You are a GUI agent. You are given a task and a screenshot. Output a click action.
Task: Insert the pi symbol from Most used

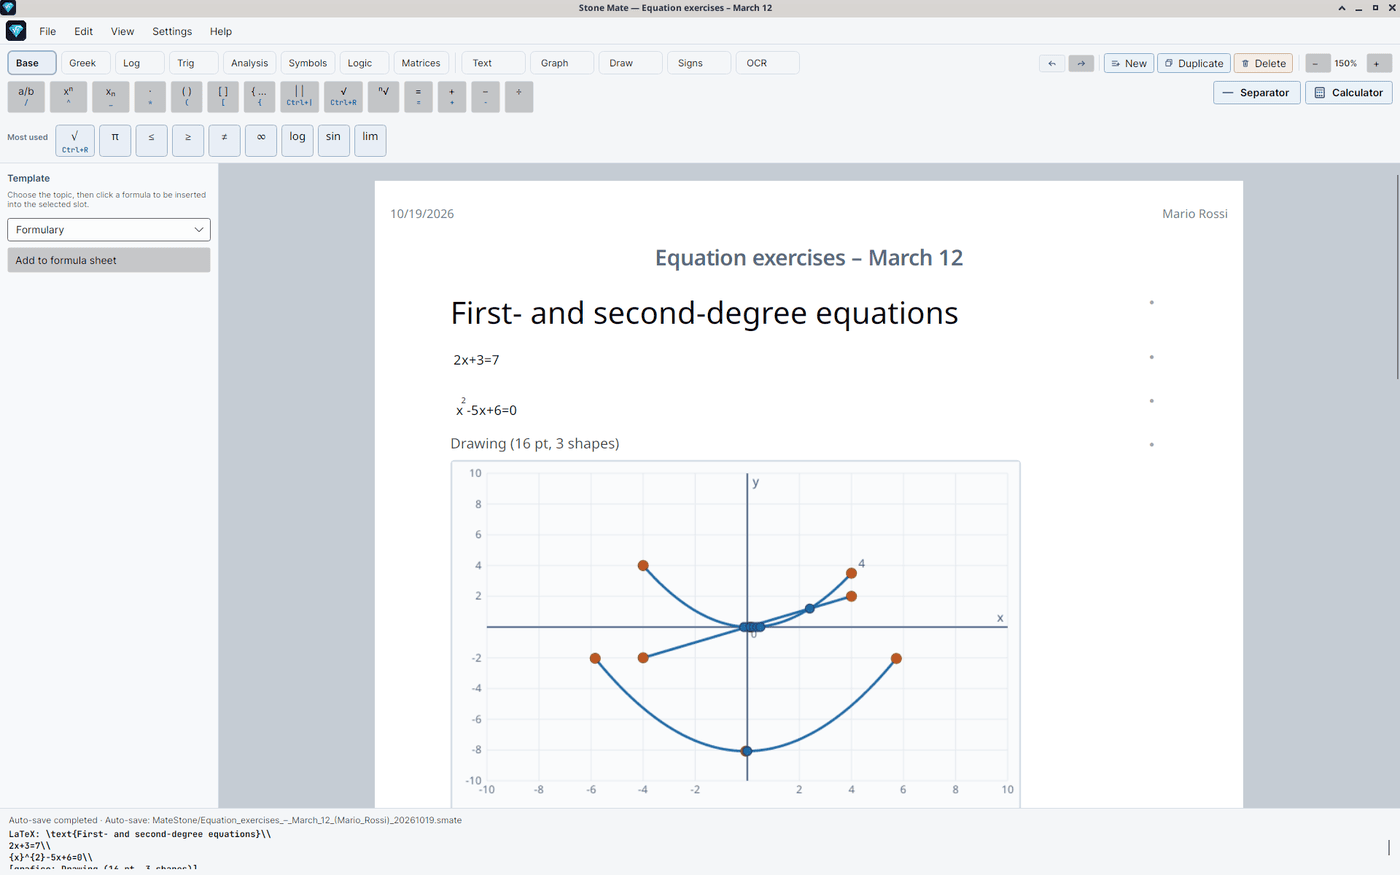(x=115, y=140)
